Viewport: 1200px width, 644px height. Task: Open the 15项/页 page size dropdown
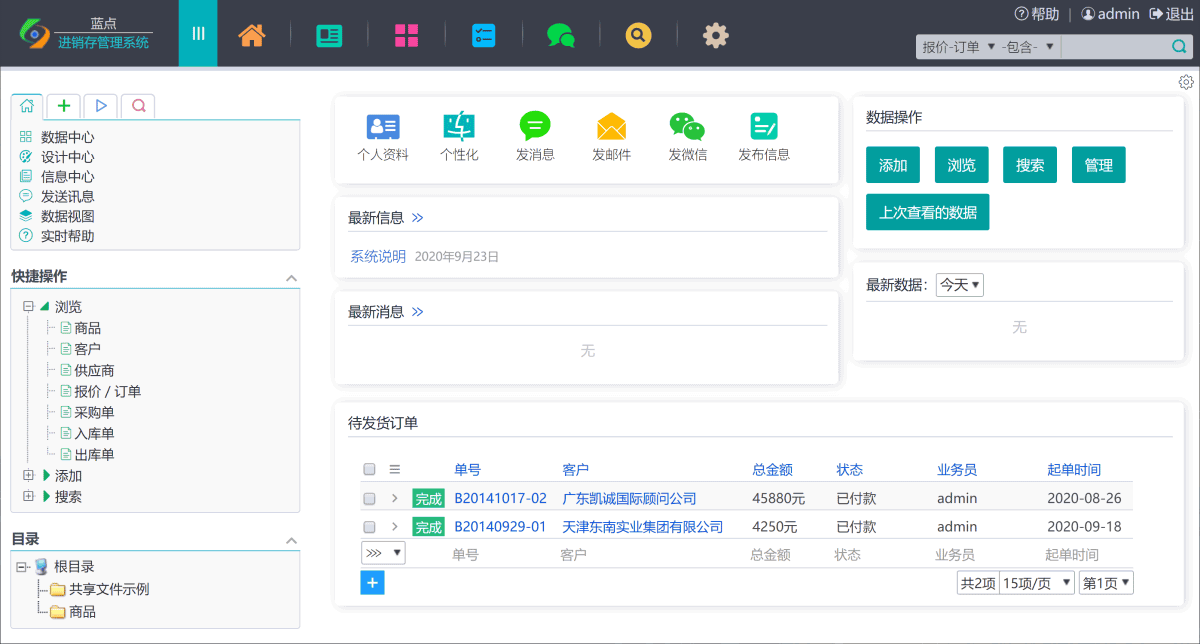(x=1038, y=583)
